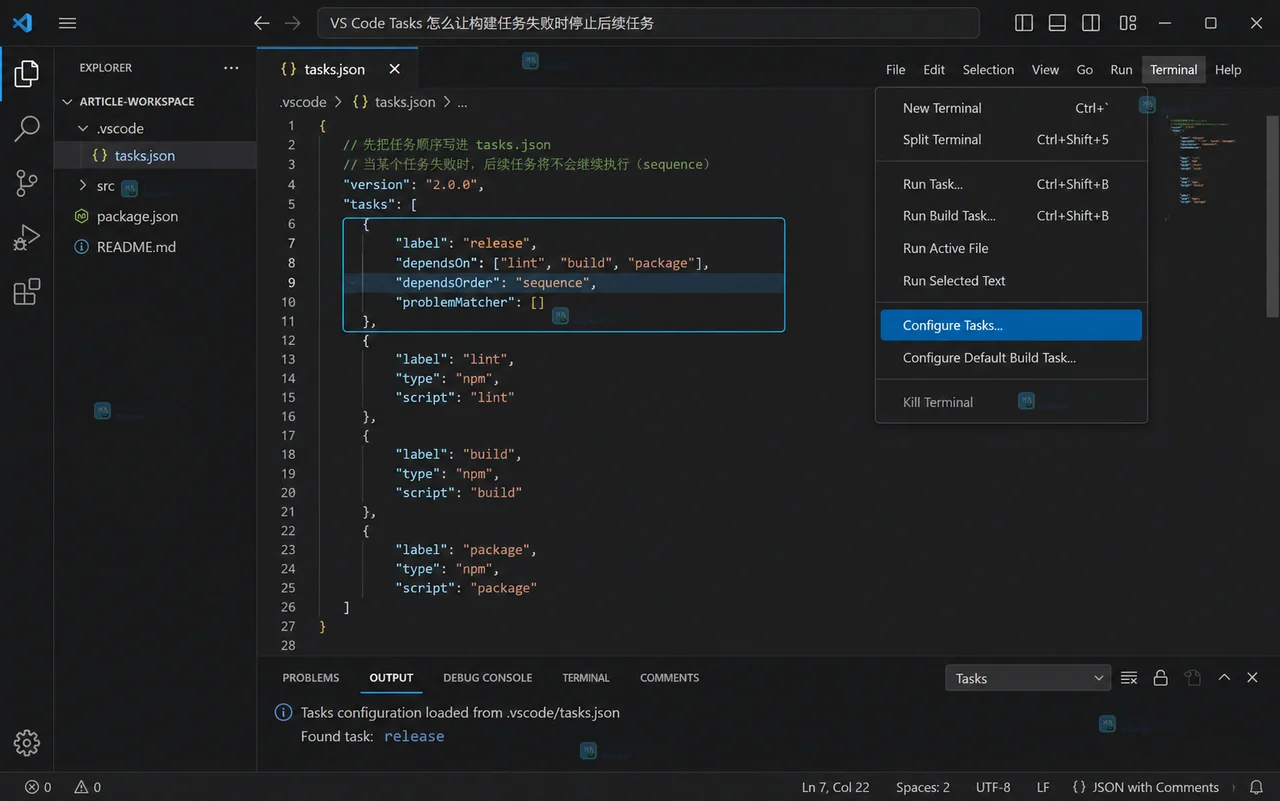Open output log in editor icon
The width and height of the screenshot is (1280, 801).
(1192, 678)
